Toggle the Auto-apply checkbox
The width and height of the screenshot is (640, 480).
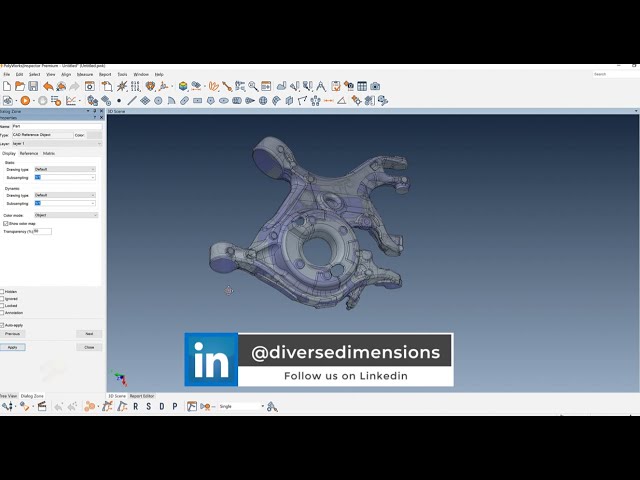coord(2,325)
